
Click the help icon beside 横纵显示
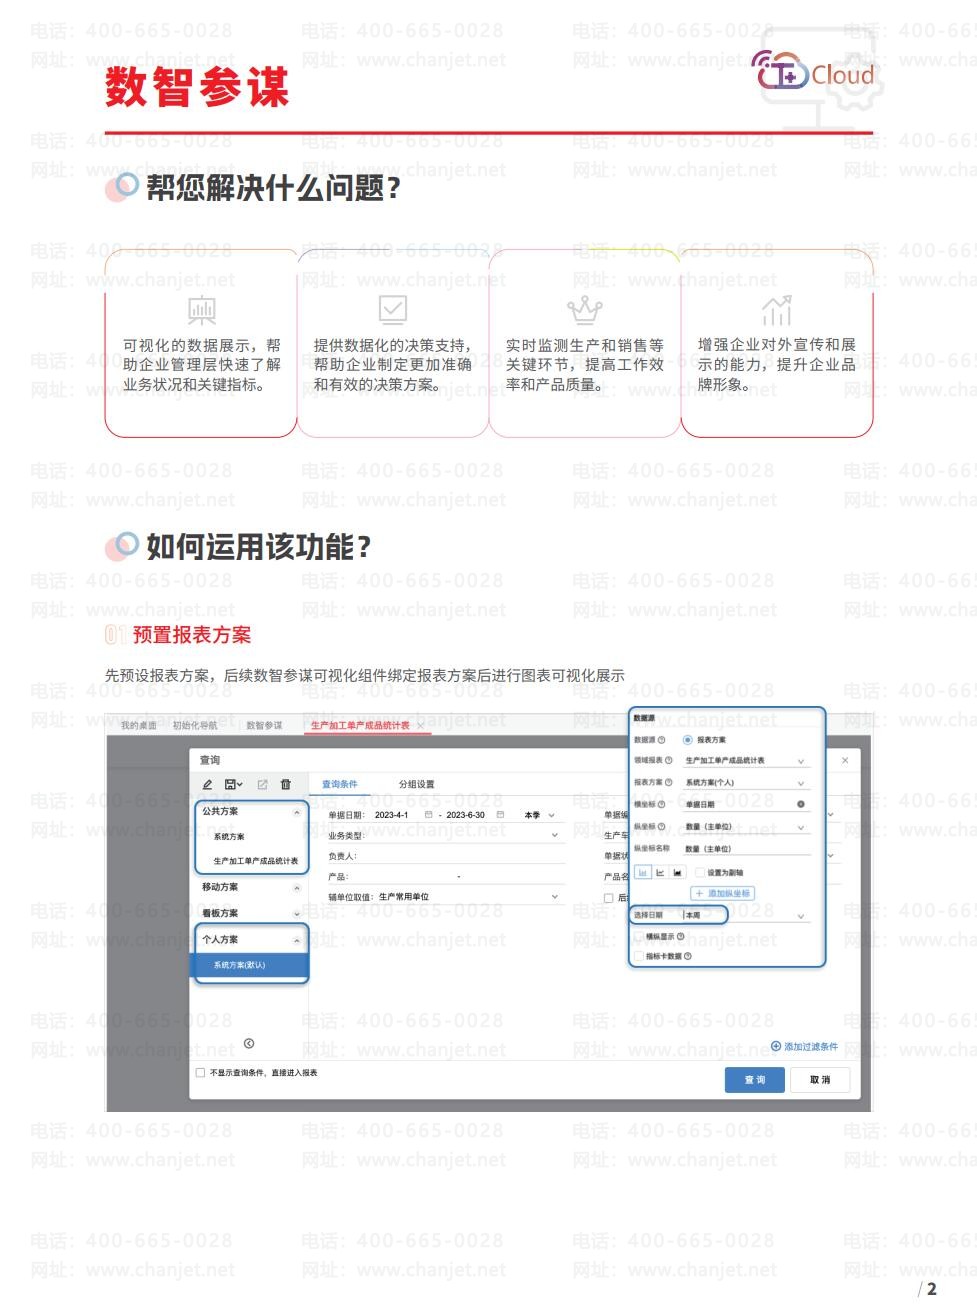click(680, 937)
